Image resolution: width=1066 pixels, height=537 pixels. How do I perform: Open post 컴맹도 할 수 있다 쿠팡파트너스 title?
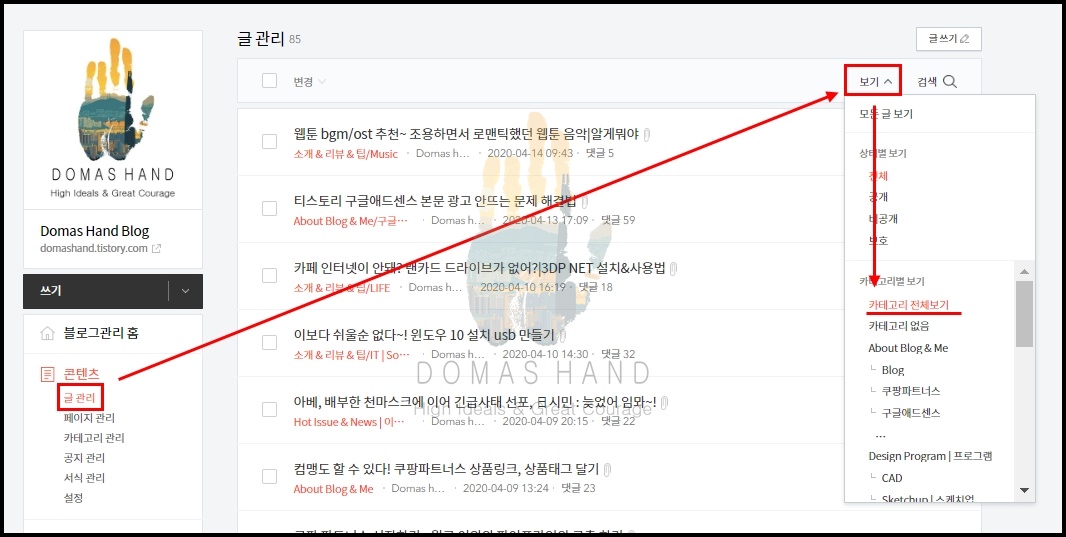click(x=447, y=470)
